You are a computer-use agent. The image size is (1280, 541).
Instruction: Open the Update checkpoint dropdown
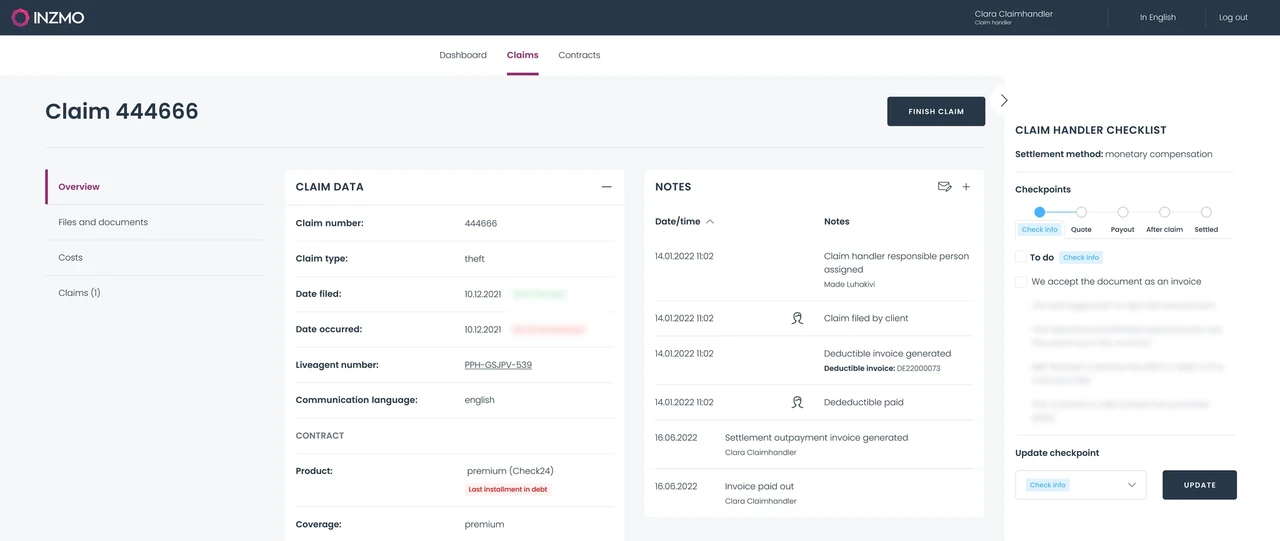(x=1080, y=485)
